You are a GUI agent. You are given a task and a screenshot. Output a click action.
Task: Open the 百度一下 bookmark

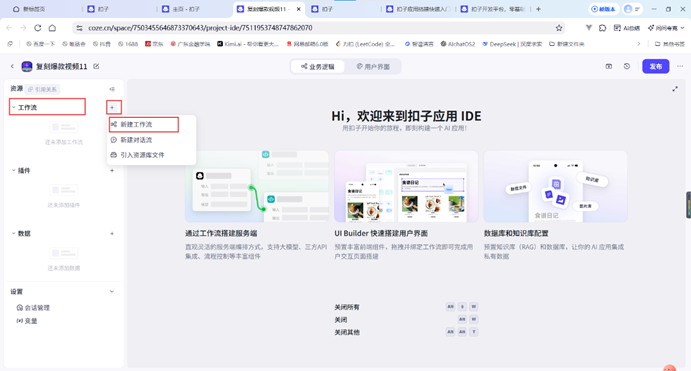click(x=41, y=44)
